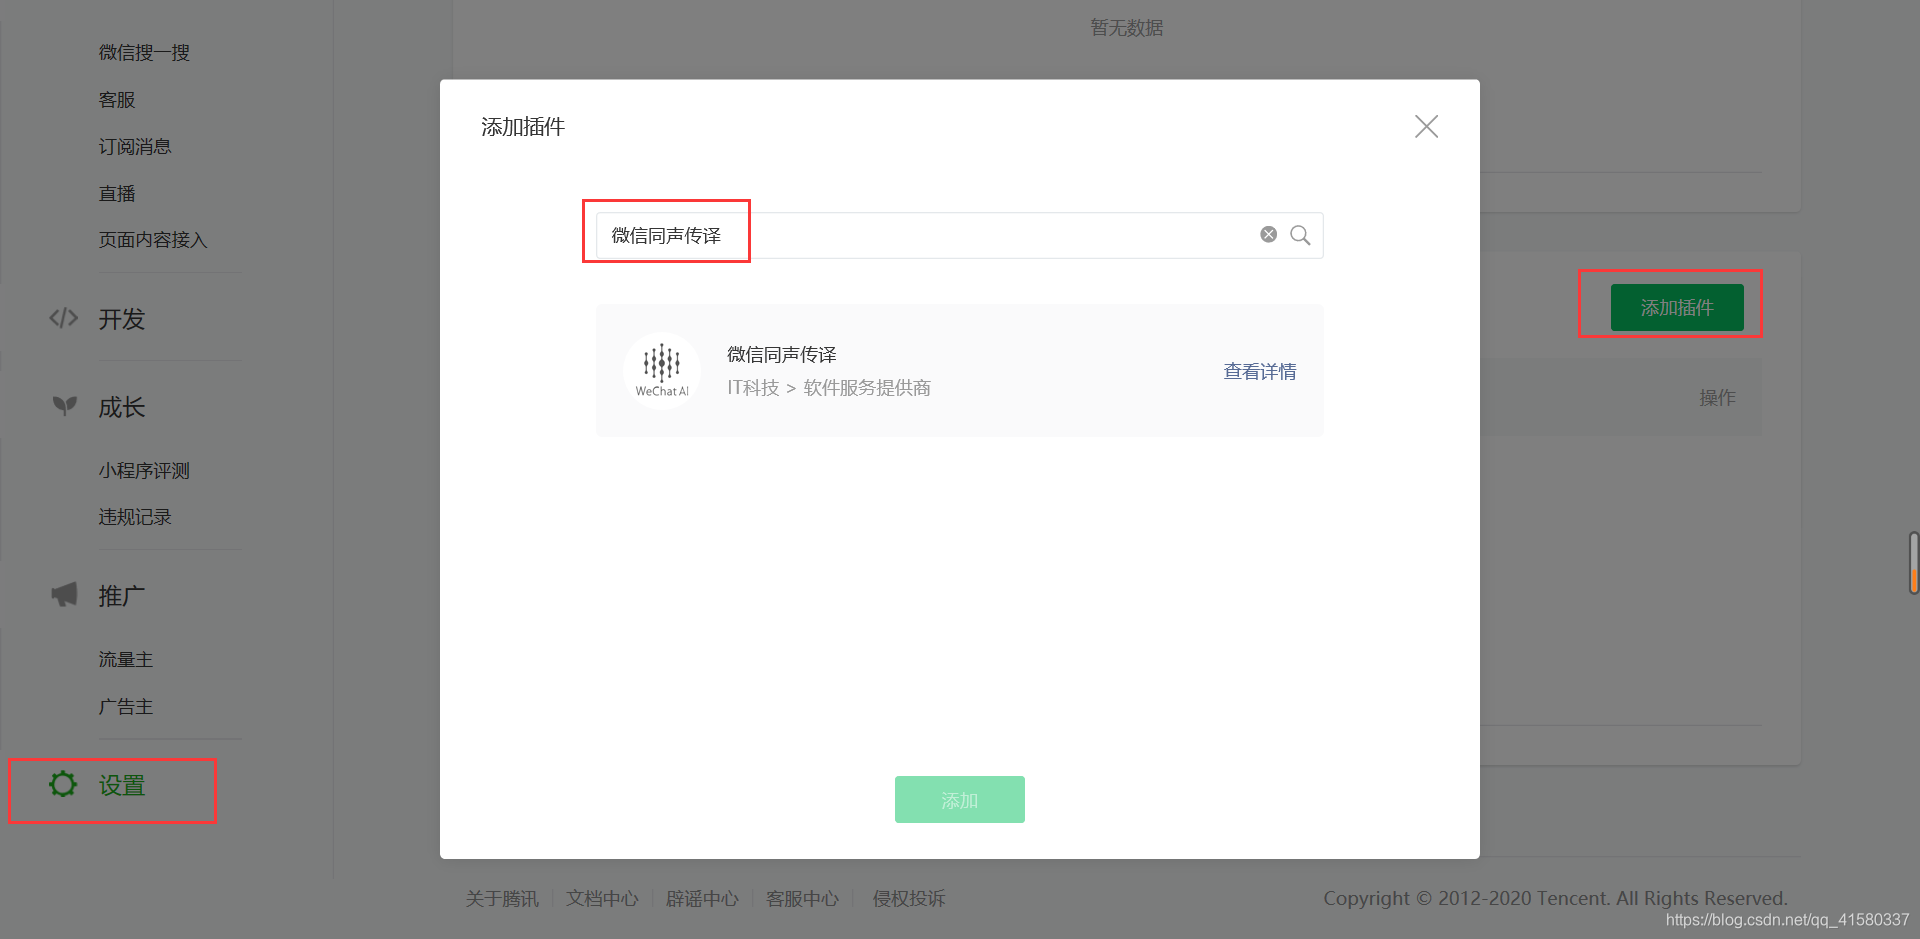
Task: Click the 添加 button in the dialog
Action: [x=959, y=799]
